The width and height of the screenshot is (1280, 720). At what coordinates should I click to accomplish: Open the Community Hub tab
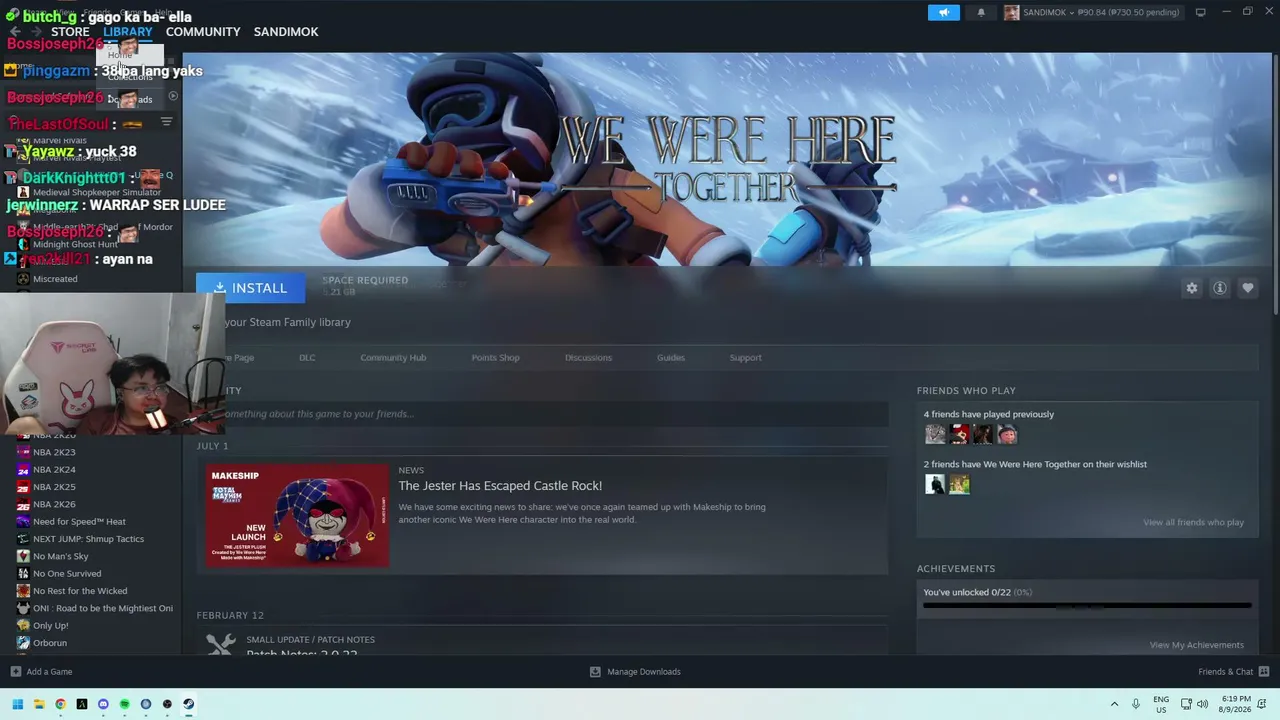tap(393, 358)
